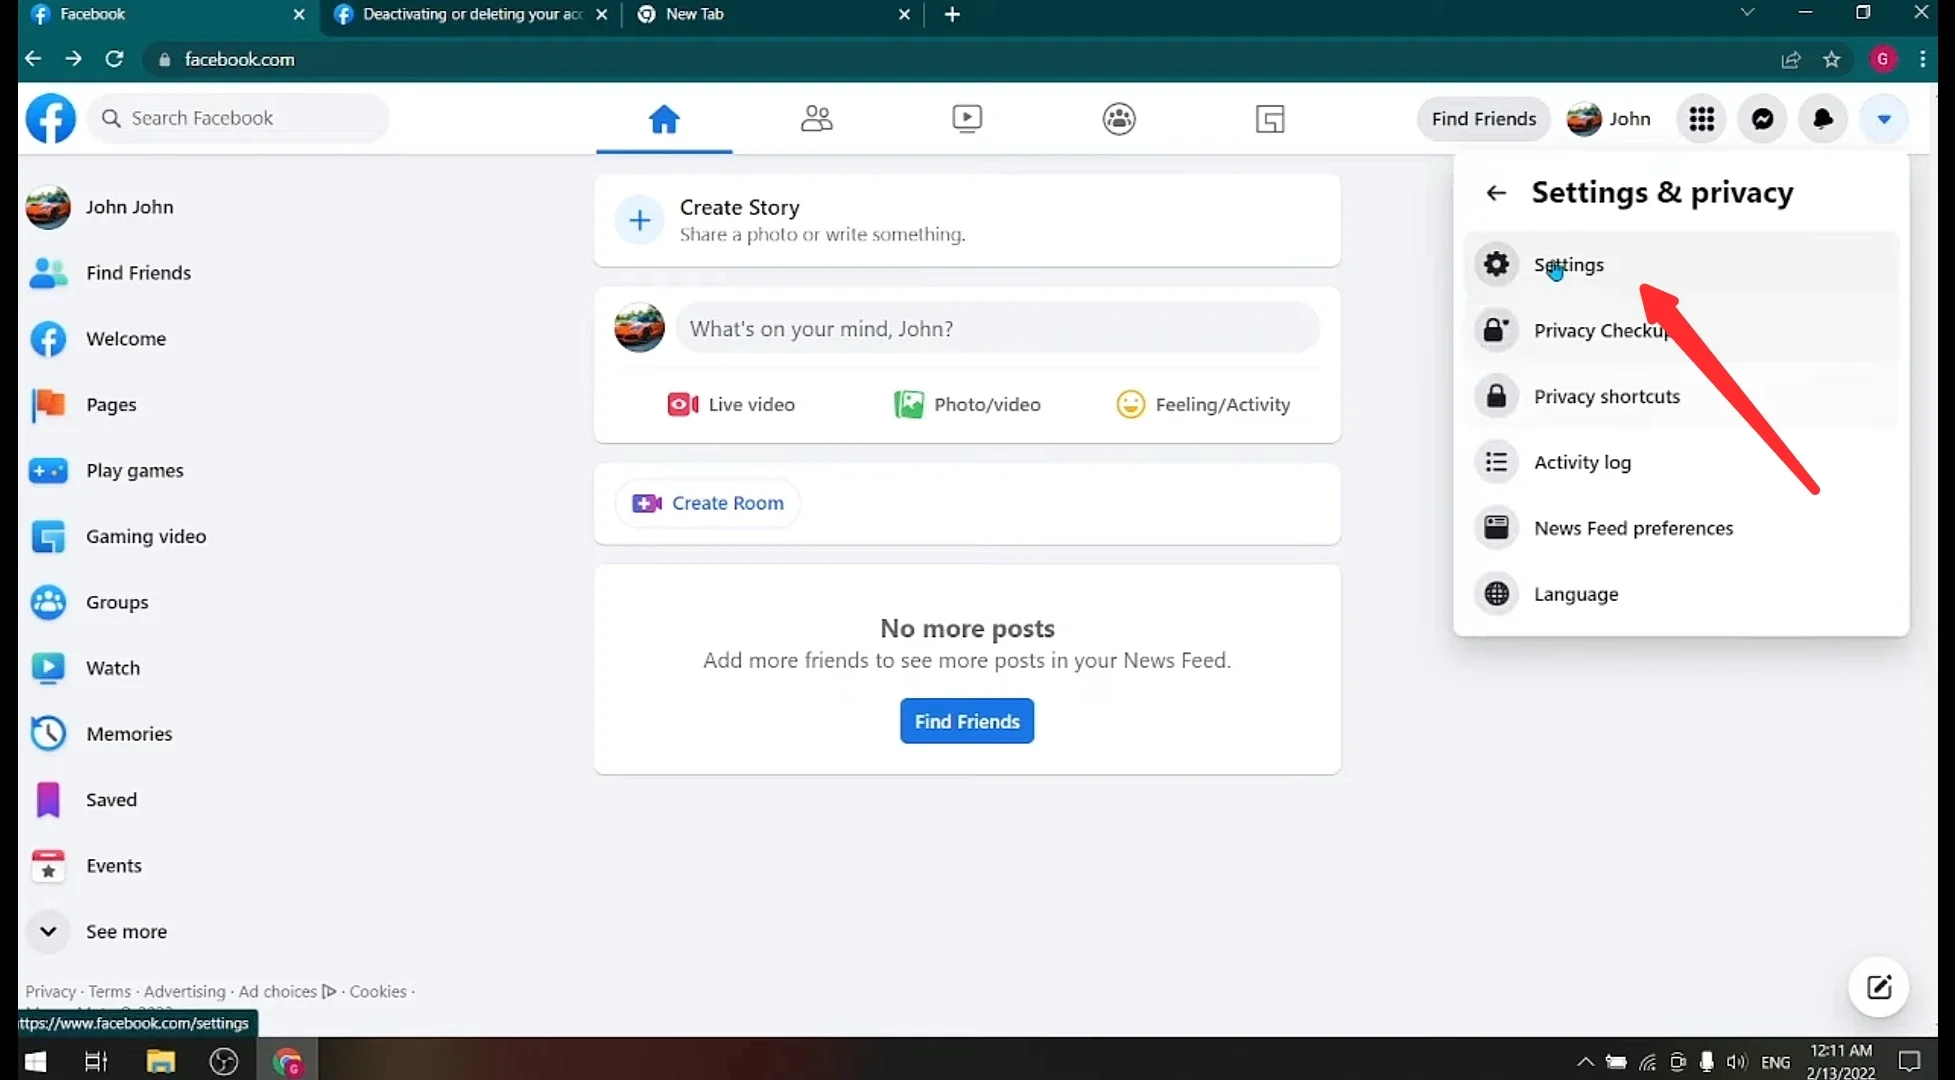1955x1080 pixels.
Task: Open Events in left sidebar
Action: click(x=87, y=866)
